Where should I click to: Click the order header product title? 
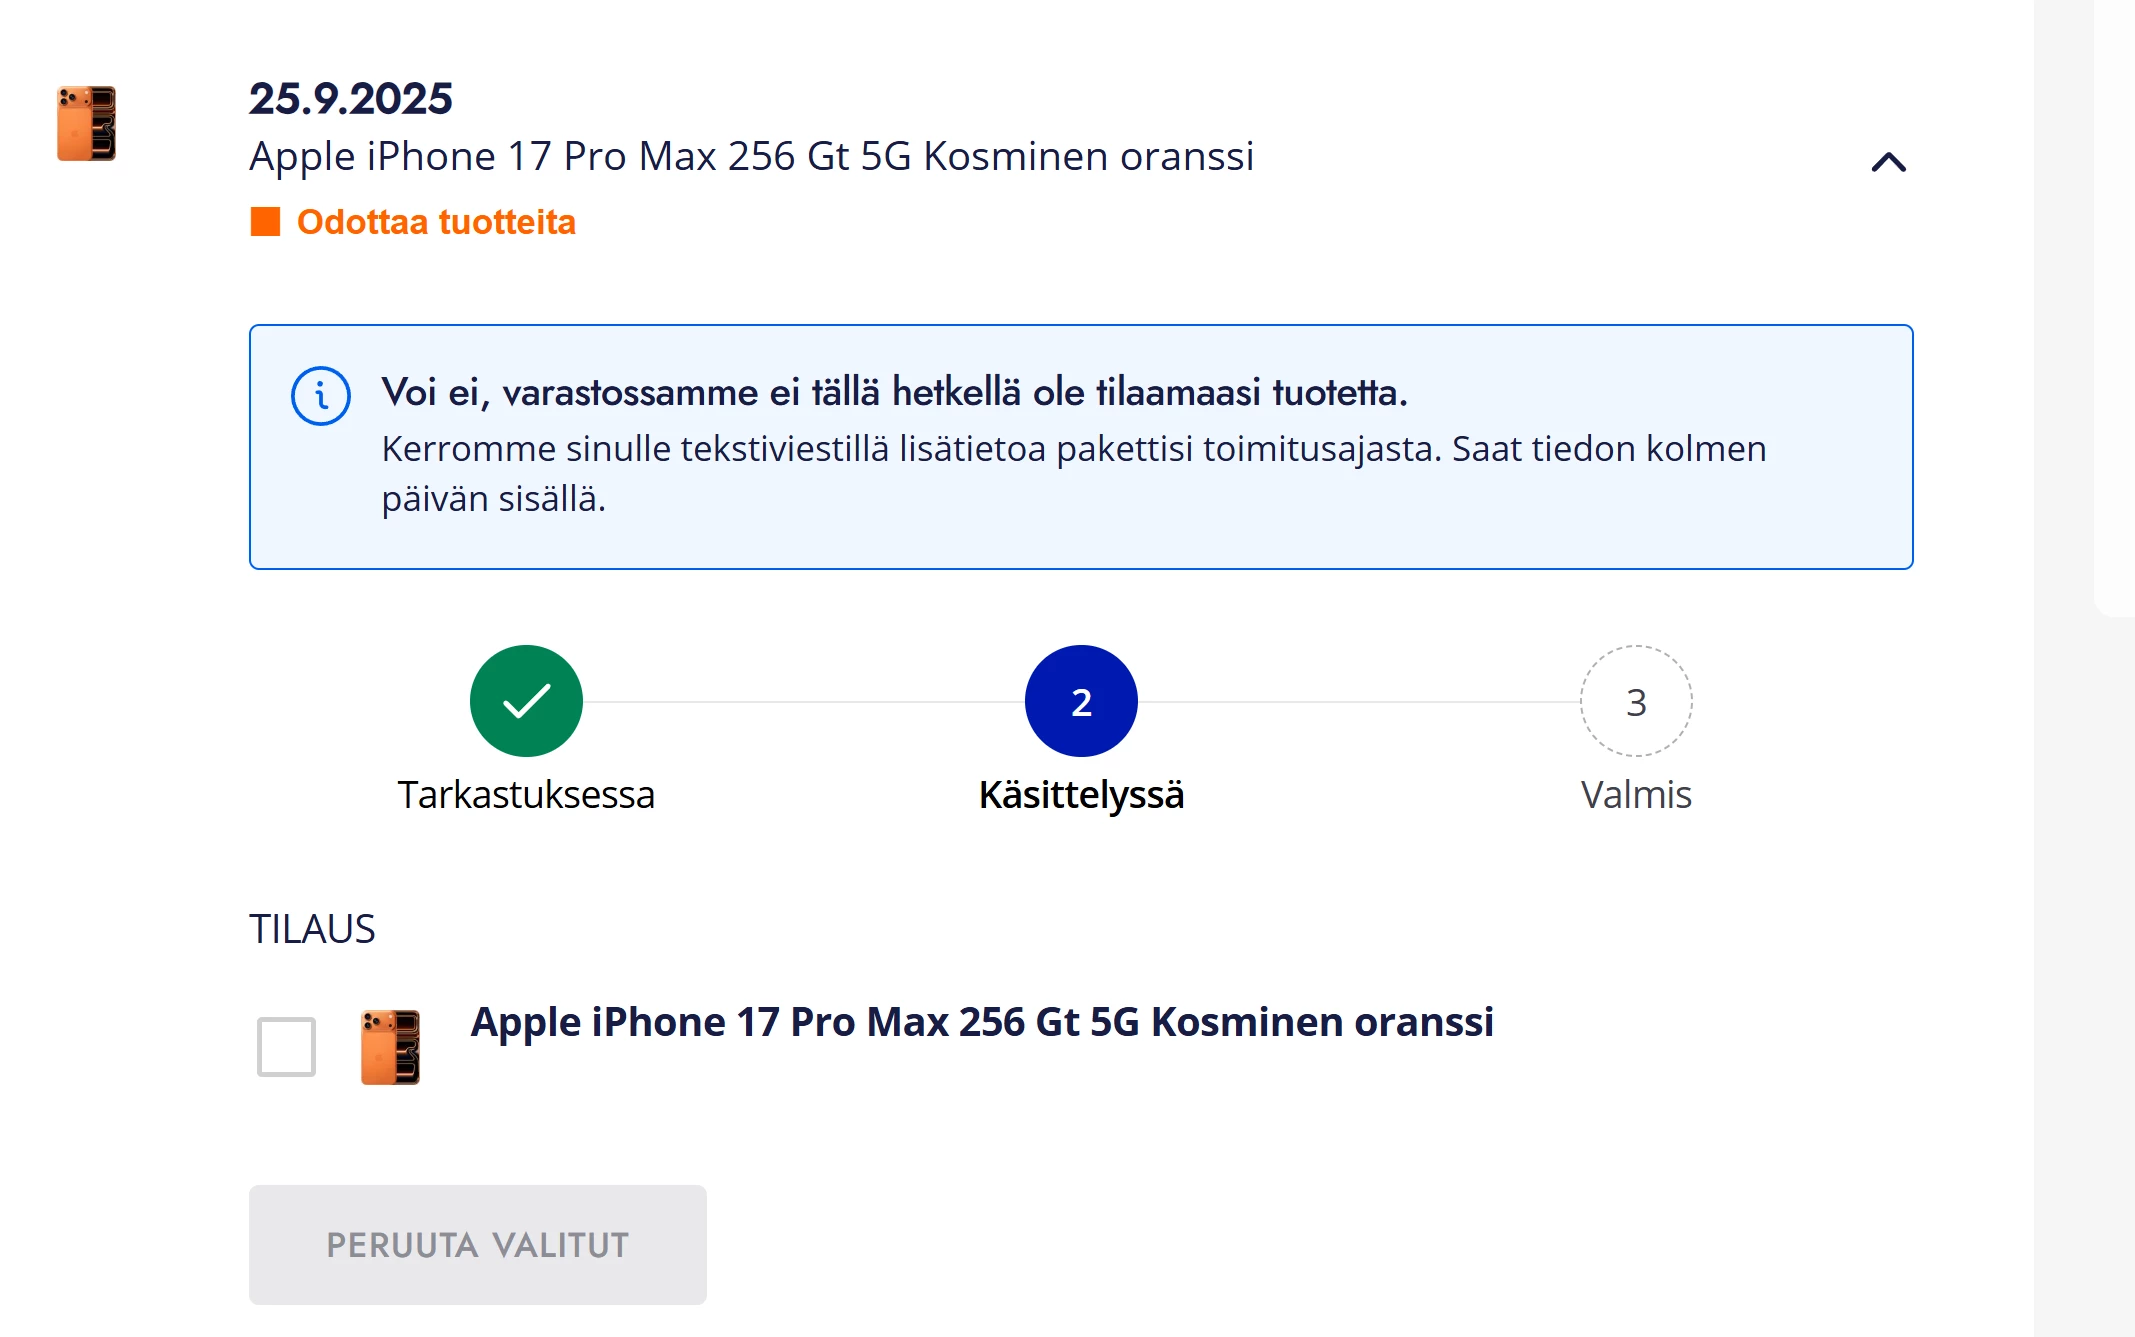coord(751,156)
